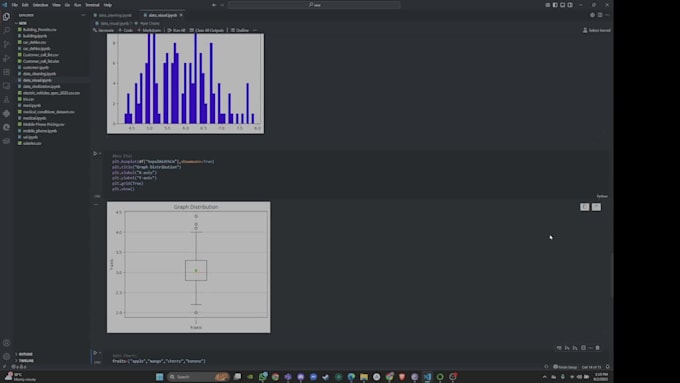The height and width of the screenshot is (383, 680).
Task: Click Clear All Outputs
Action: [x=207, y=30]
